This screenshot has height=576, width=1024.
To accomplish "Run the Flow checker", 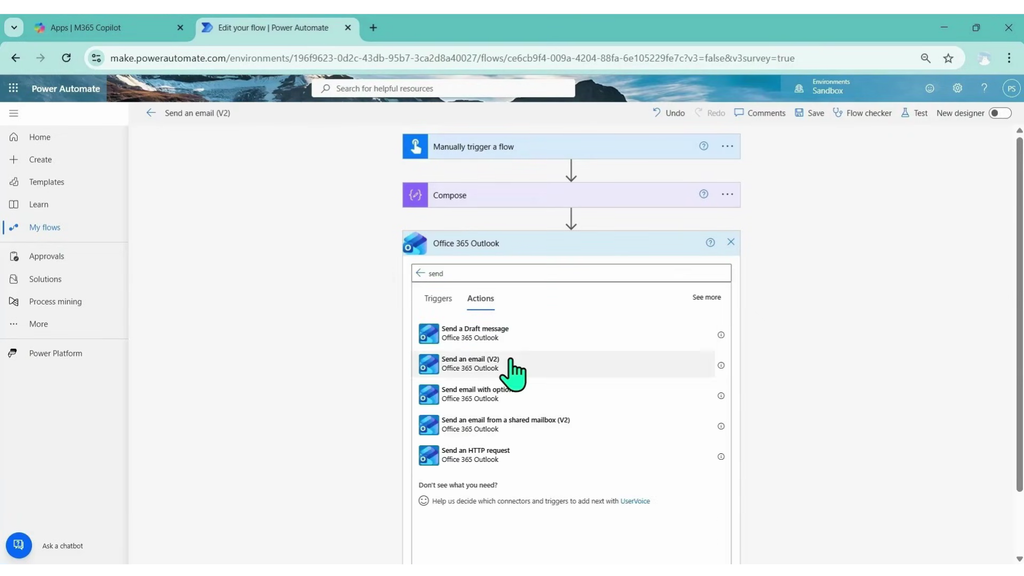I will coord(862,113).
